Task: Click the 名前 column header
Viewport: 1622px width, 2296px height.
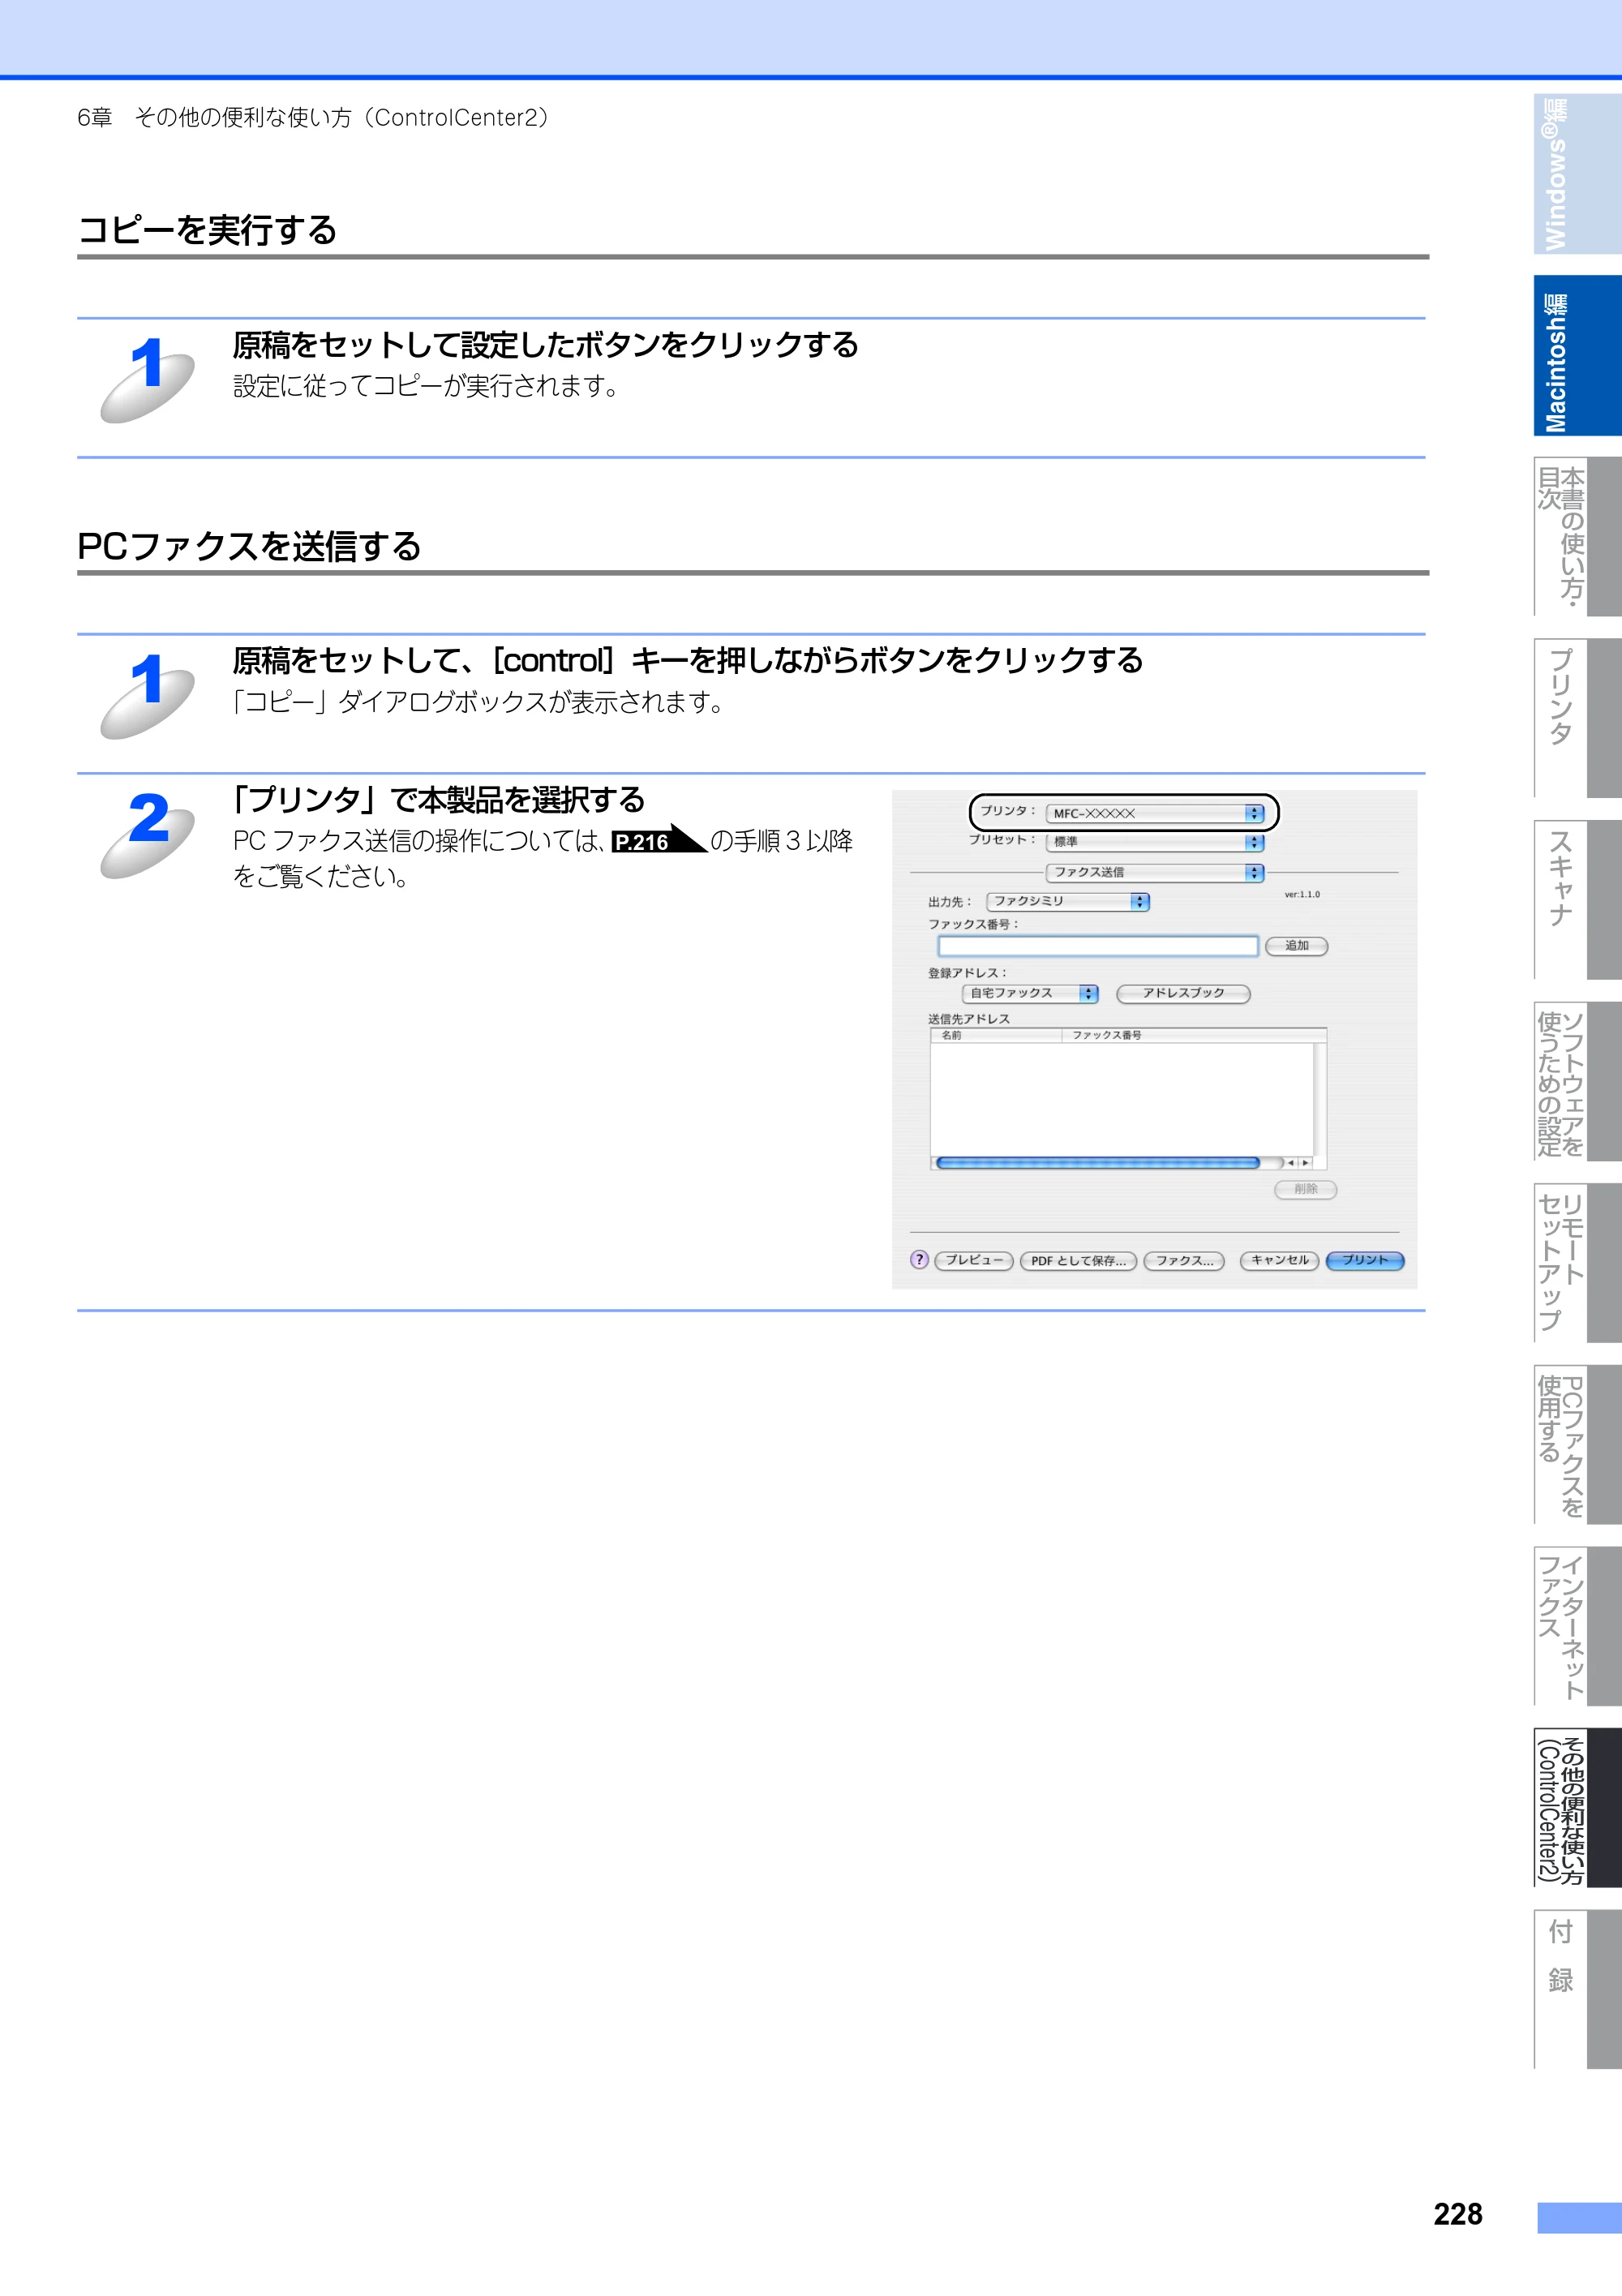Action: coord(995,1036)
